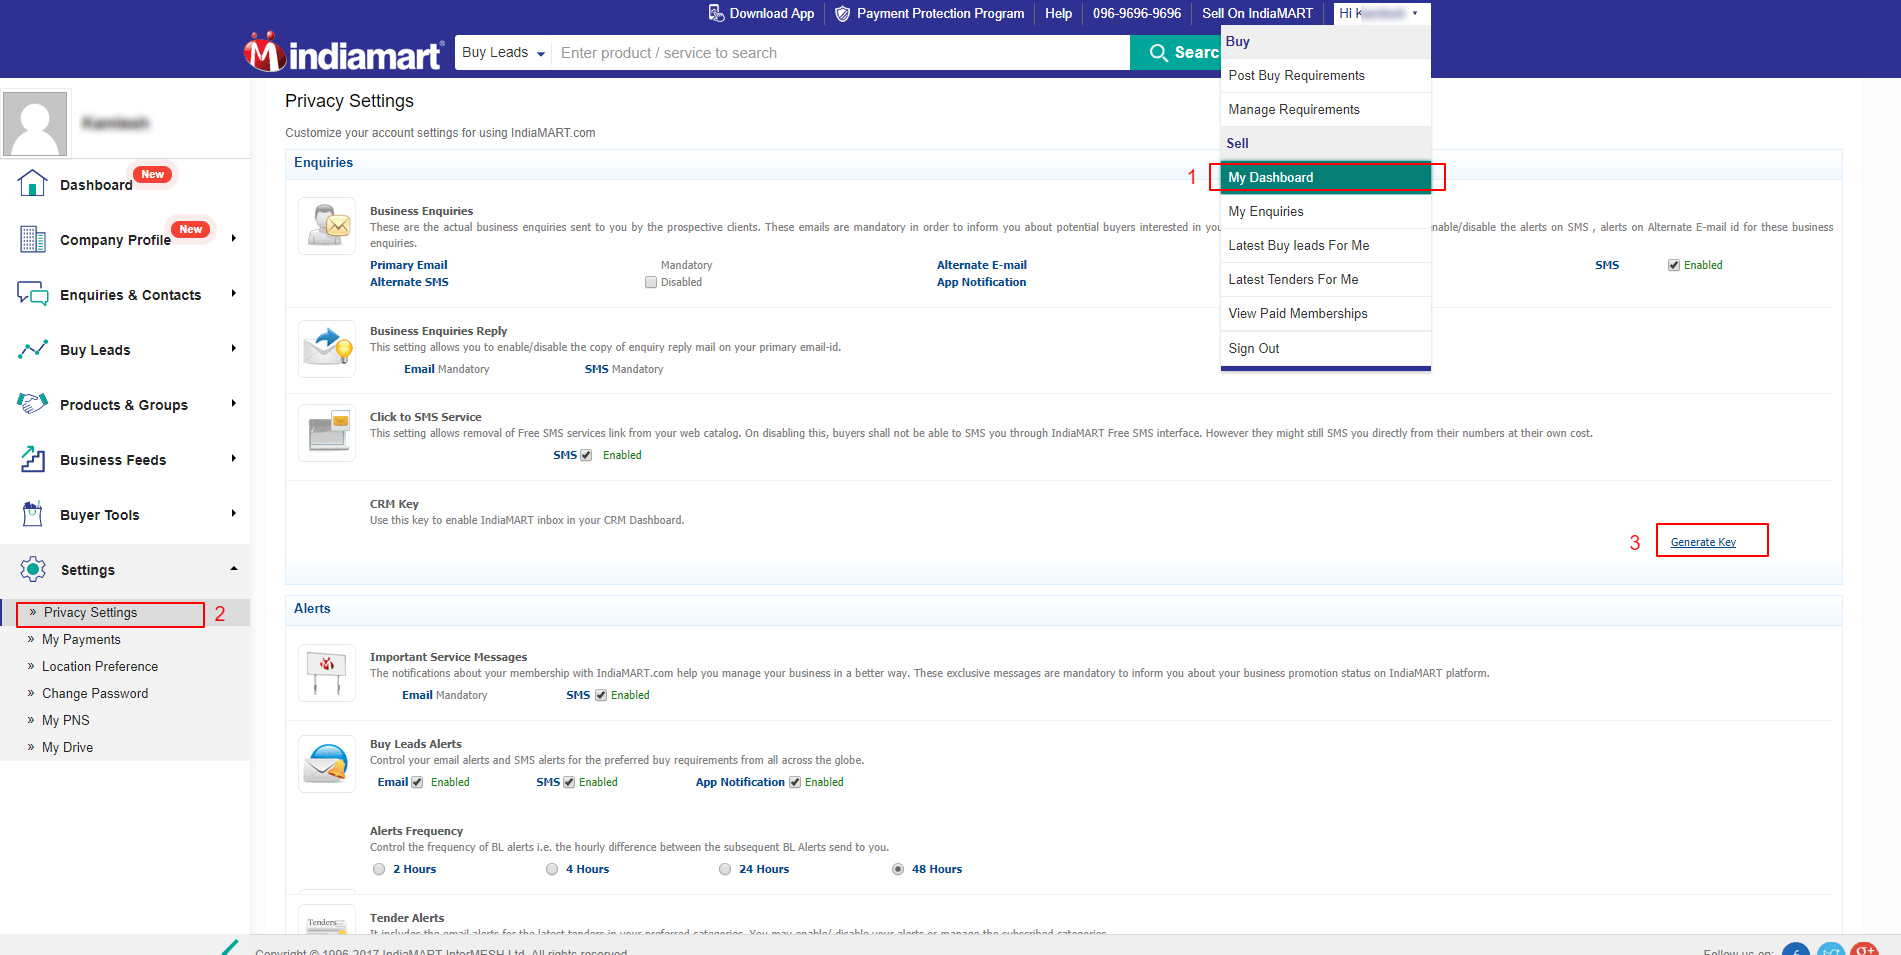Select 2 Hours alert frequency

coord(379,869)
